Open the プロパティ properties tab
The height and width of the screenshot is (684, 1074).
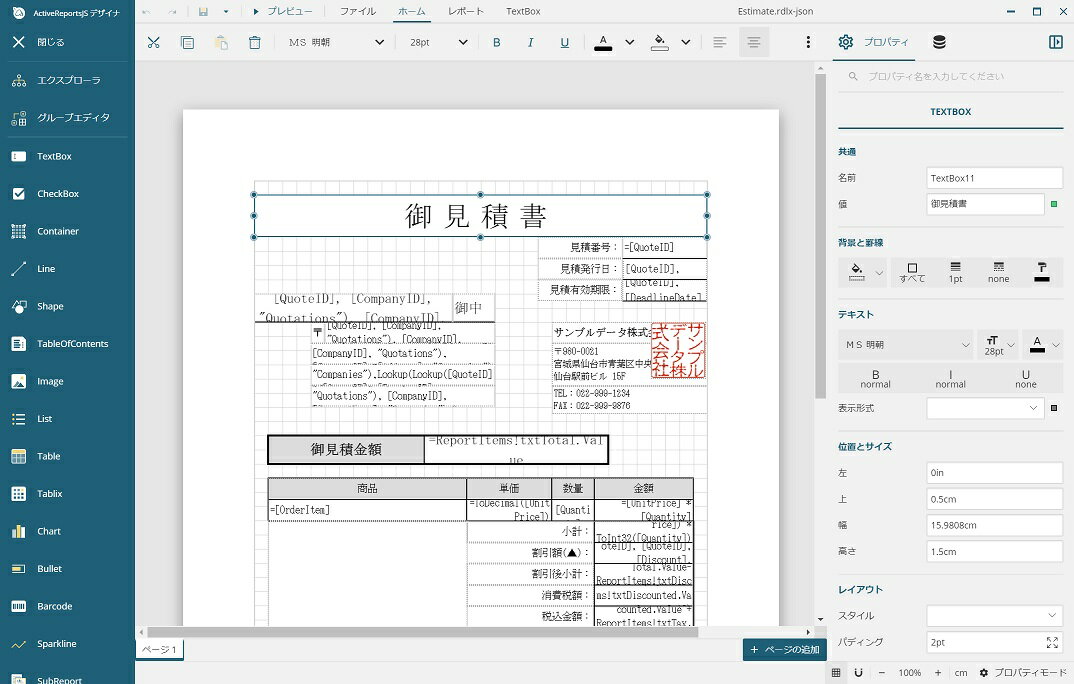coord(874,42)
